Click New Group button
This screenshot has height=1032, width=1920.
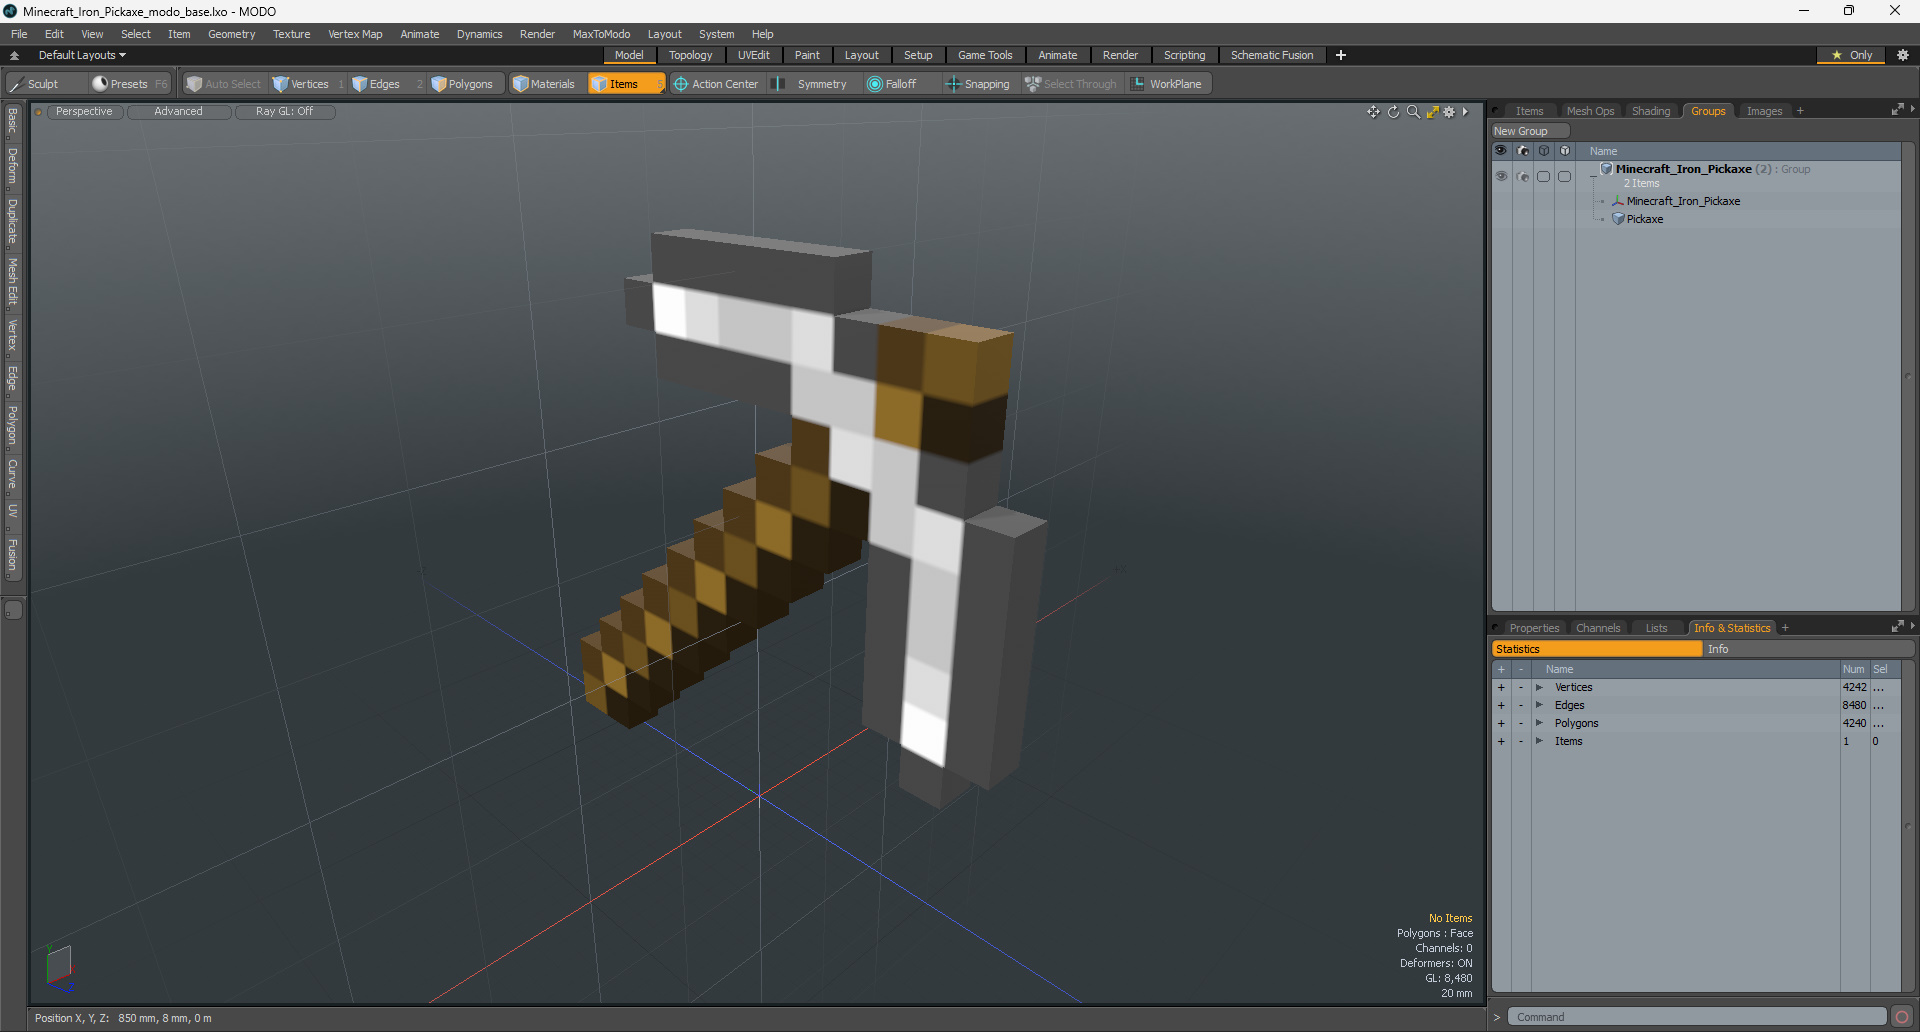coord(1530,131)
